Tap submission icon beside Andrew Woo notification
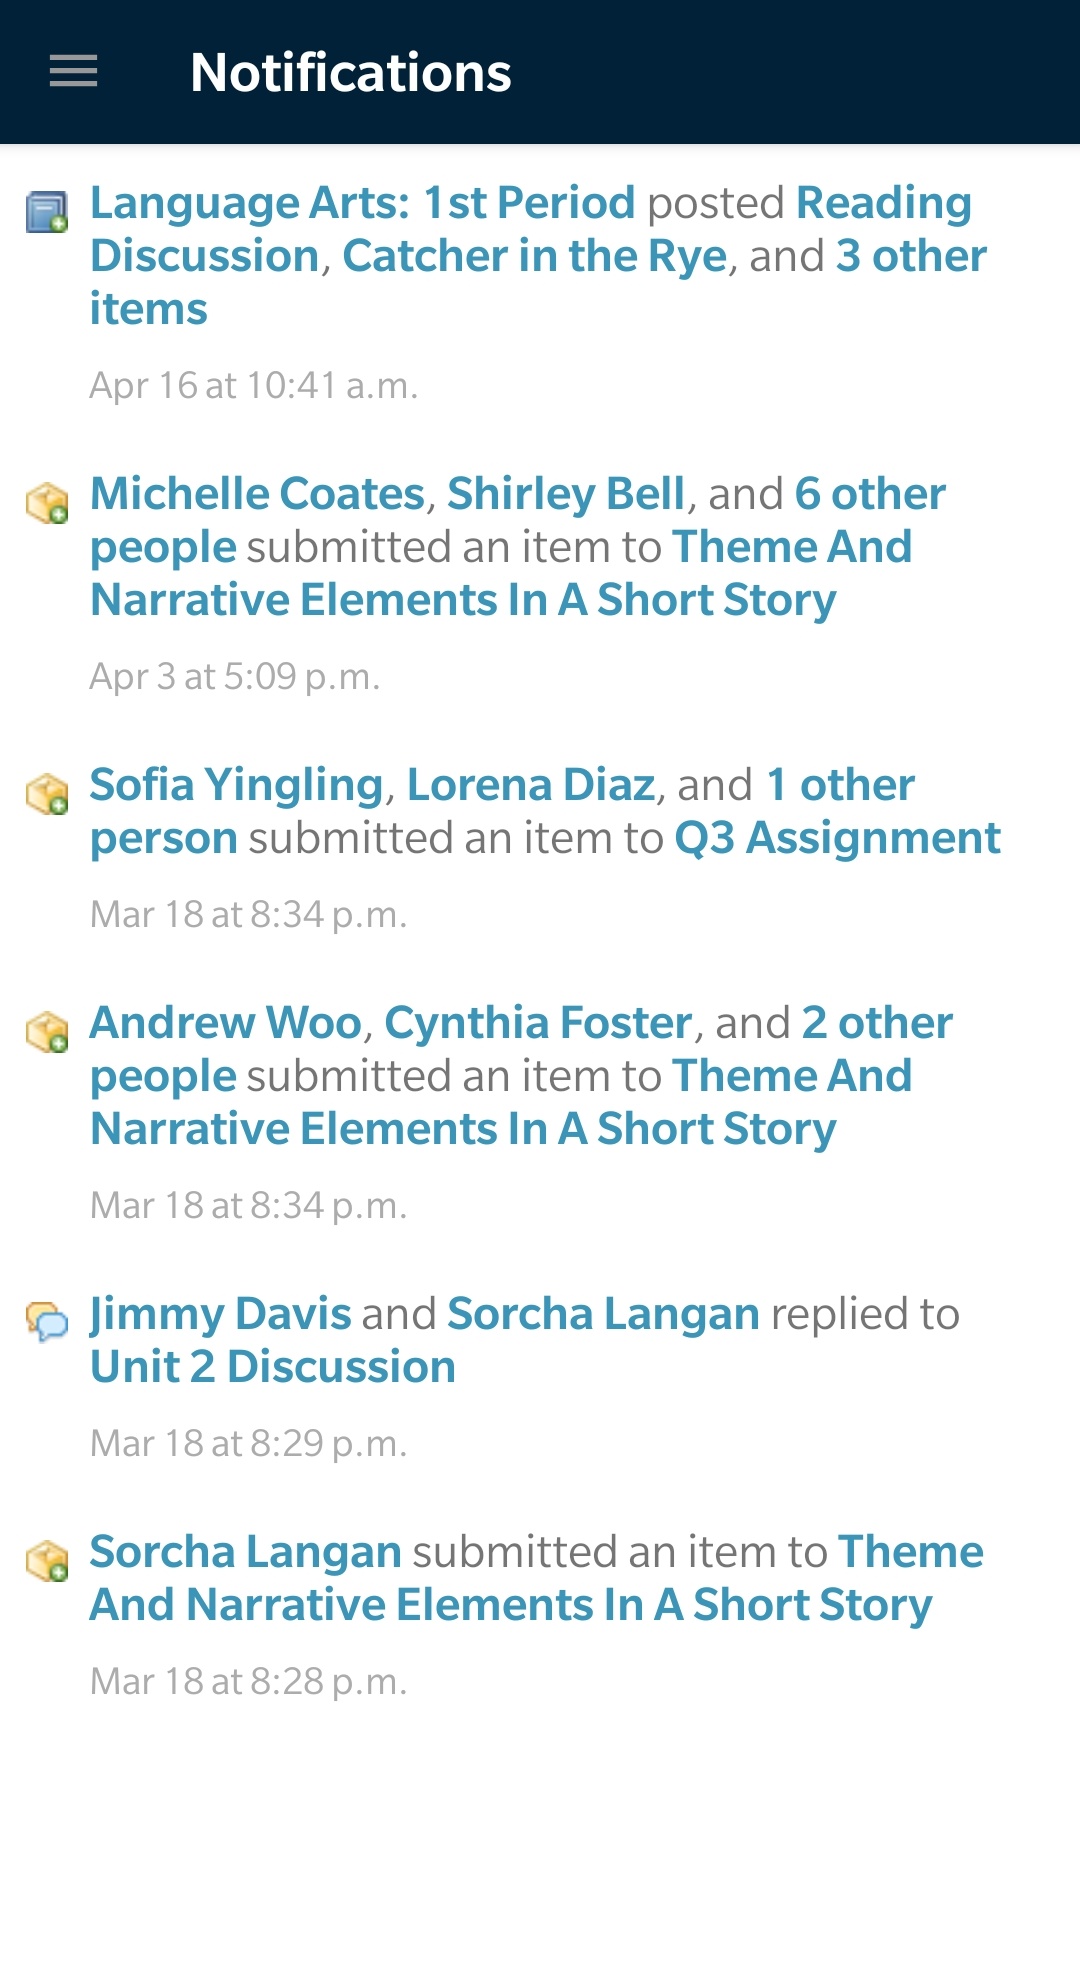Viewport: 1080px width, 1966px height. pyautogui.click(x=47, y=1031)
